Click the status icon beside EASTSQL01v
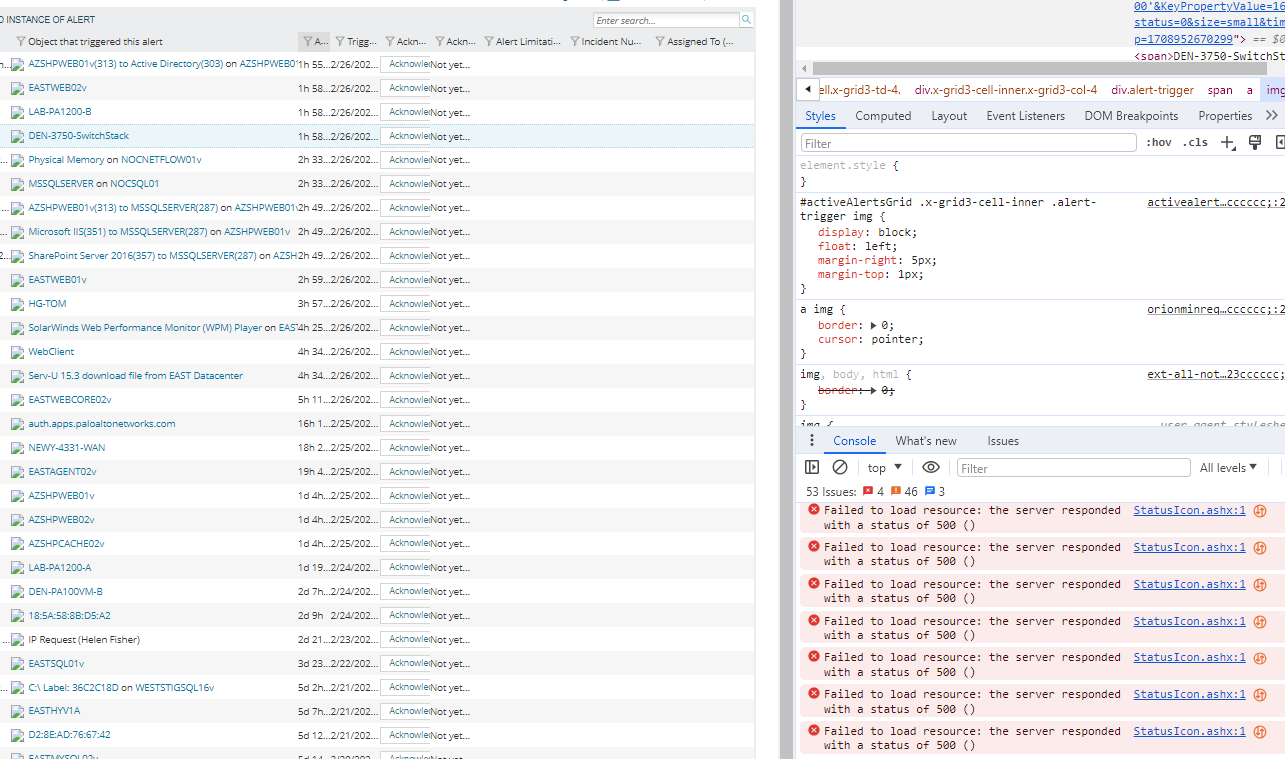The width and height of the screenshot is (1285, 759). tap(17, 664)
